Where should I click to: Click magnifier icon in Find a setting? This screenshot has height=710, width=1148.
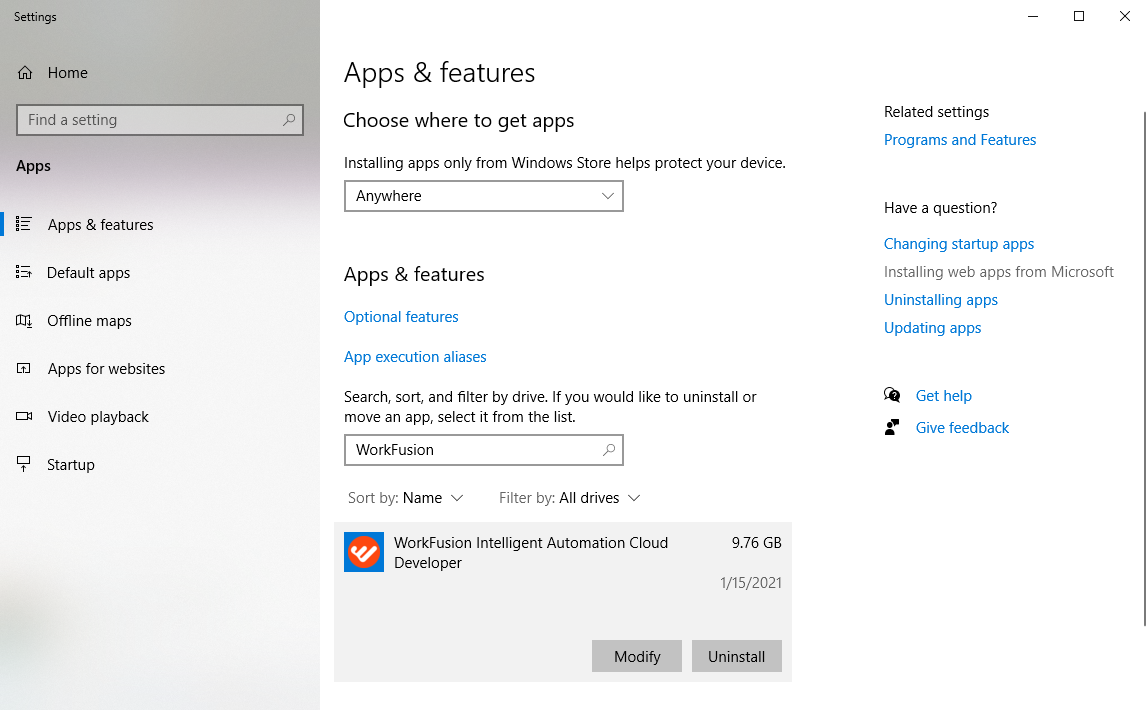point(289,119)
